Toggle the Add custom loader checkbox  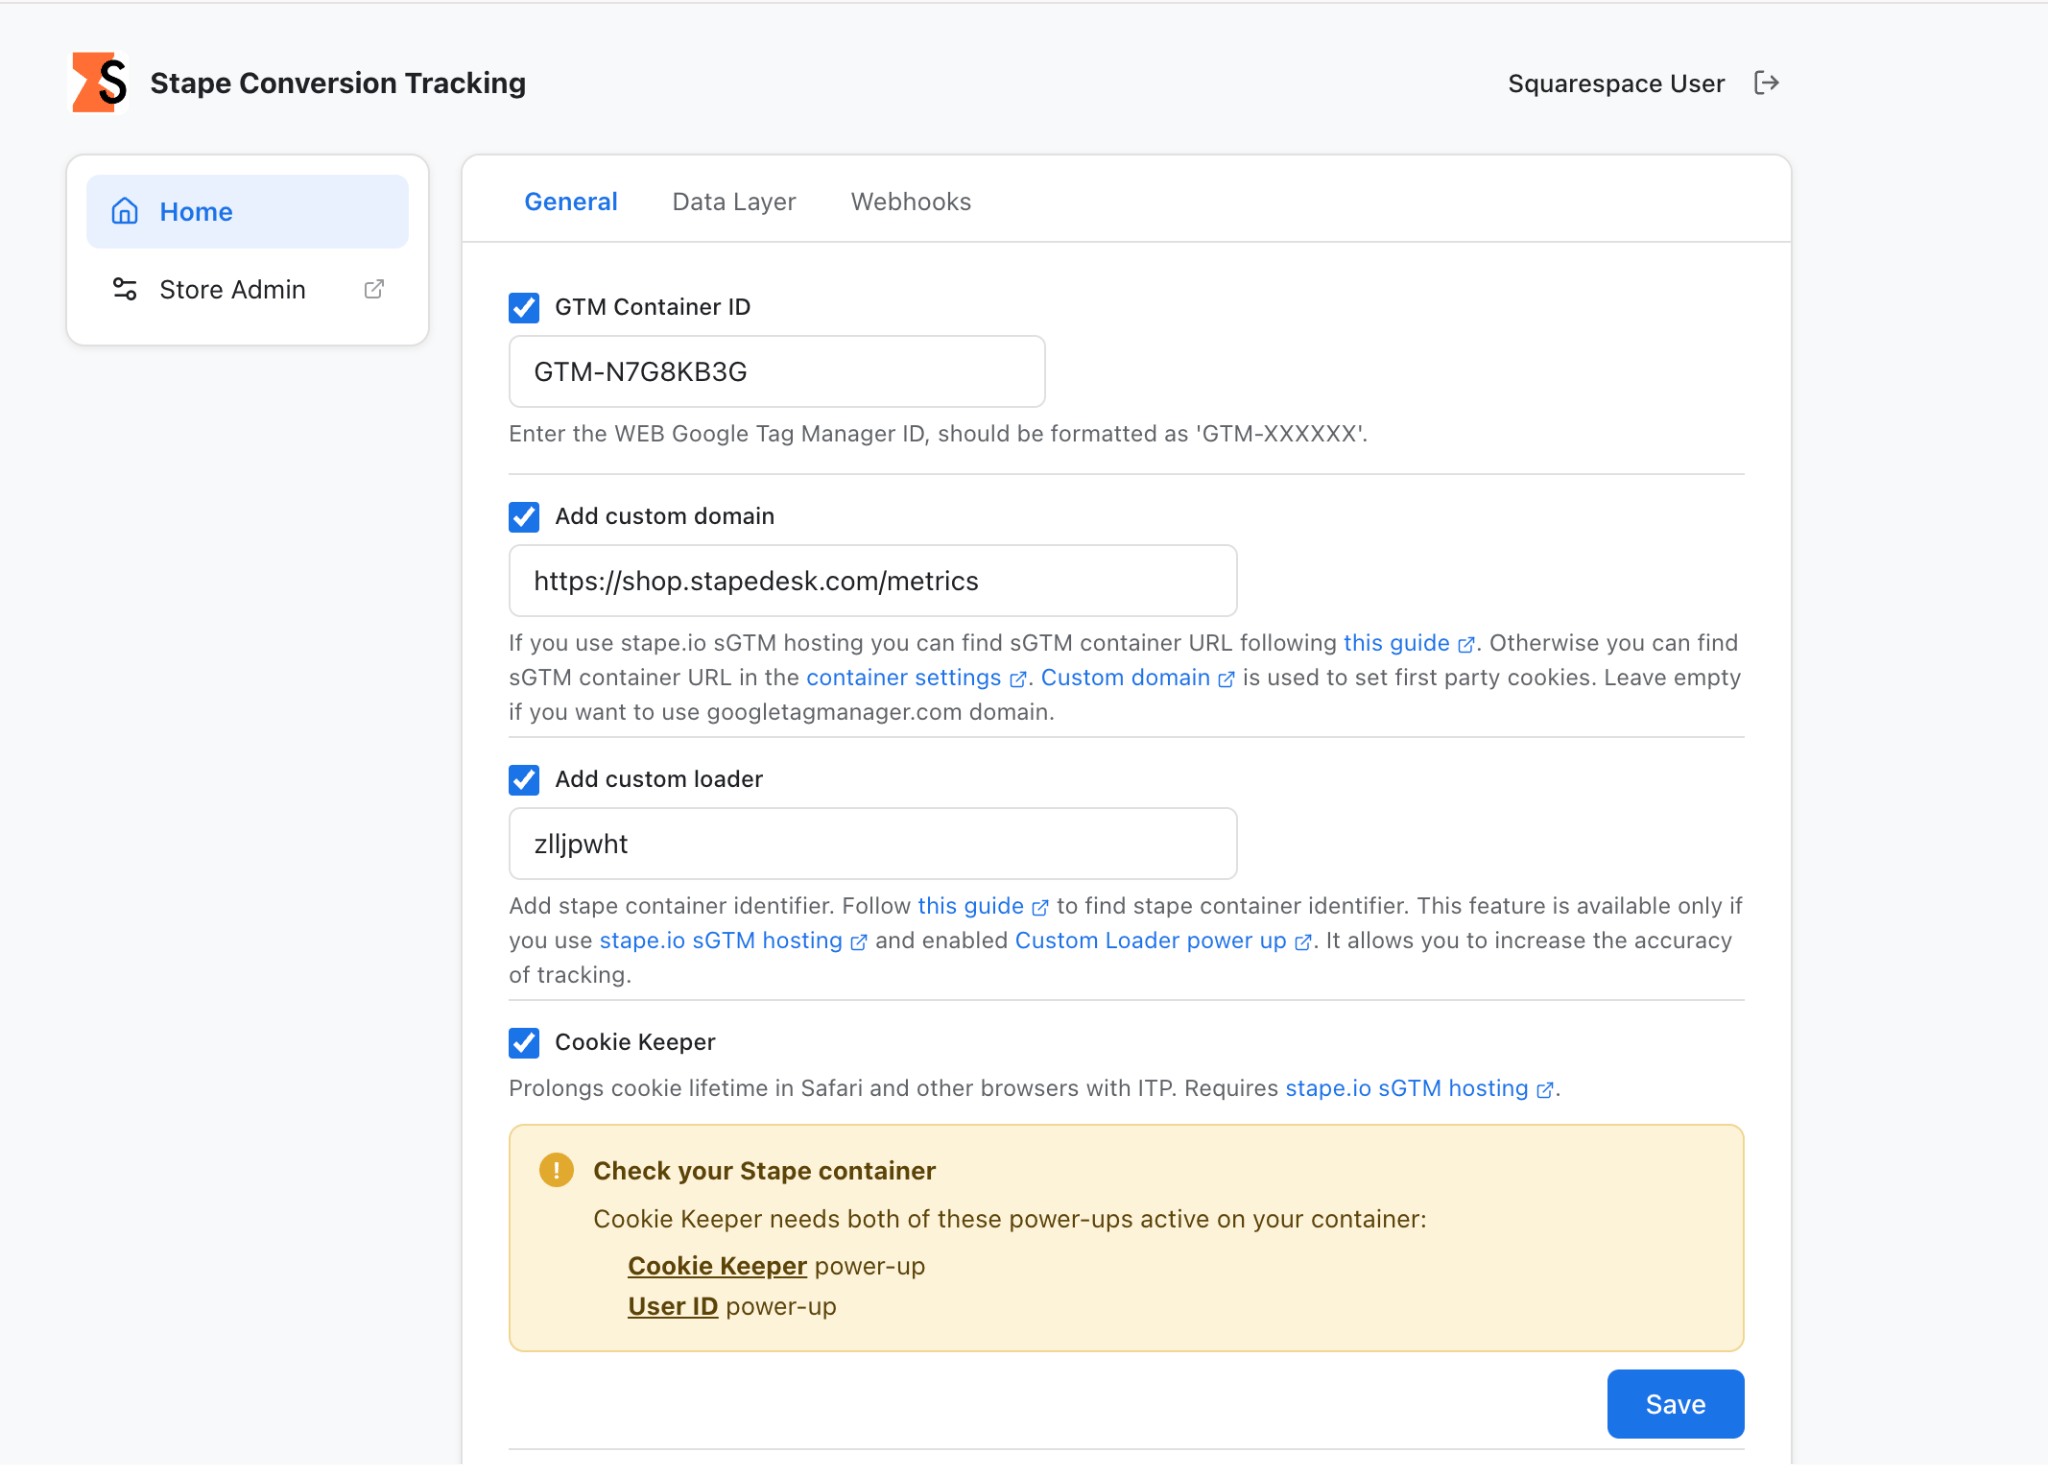click(x=524, y=779)
